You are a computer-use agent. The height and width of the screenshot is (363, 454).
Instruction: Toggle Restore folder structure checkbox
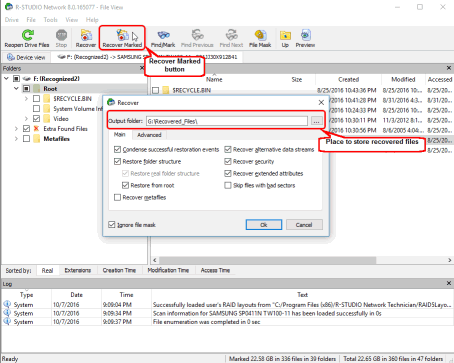click(117, 161)
